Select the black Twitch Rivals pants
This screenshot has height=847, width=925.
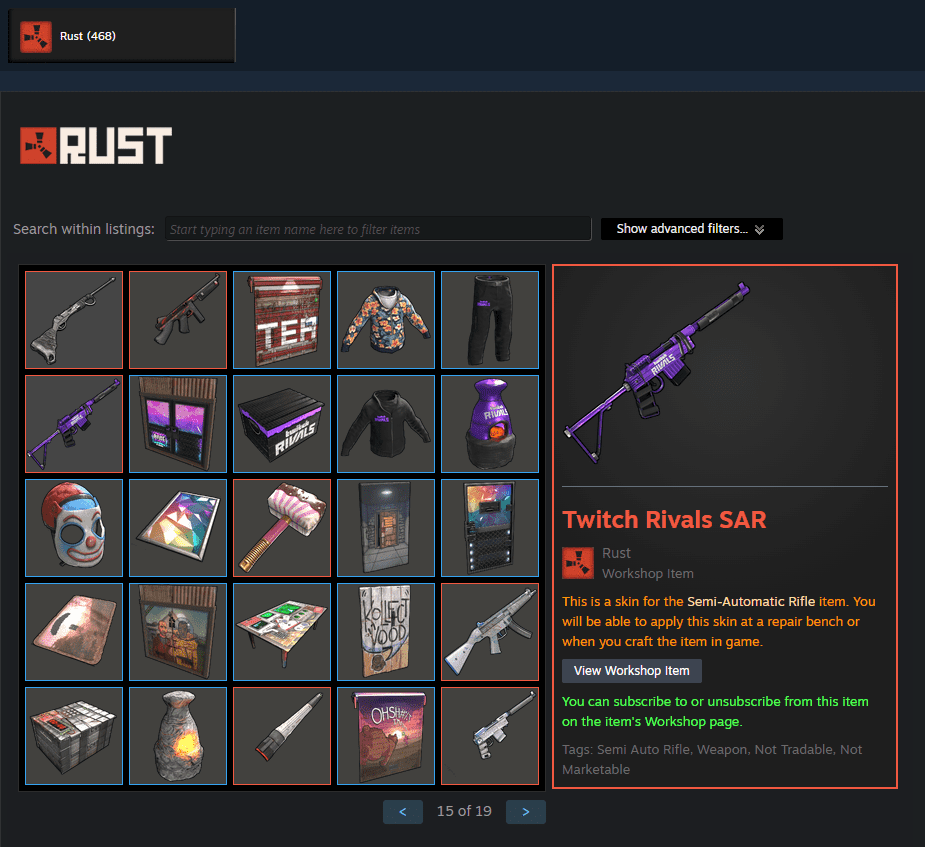(x=490, y=320)
